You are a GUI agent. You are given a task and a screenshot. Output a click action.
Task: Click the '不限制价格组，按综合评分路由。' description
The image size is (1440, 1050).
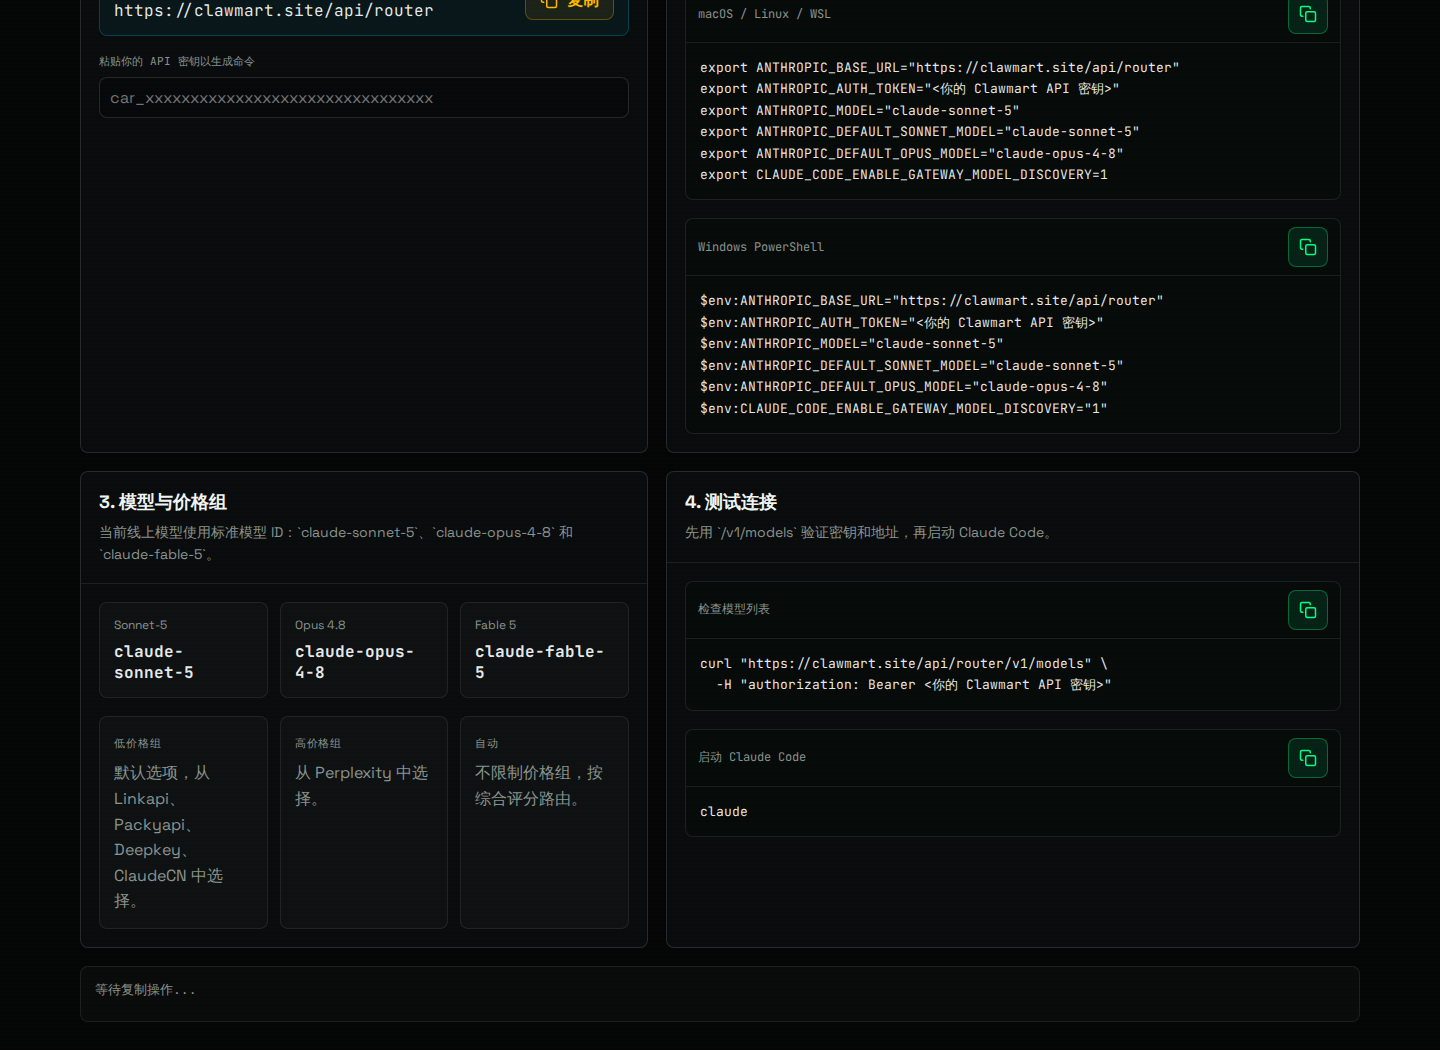coord(539,786)
